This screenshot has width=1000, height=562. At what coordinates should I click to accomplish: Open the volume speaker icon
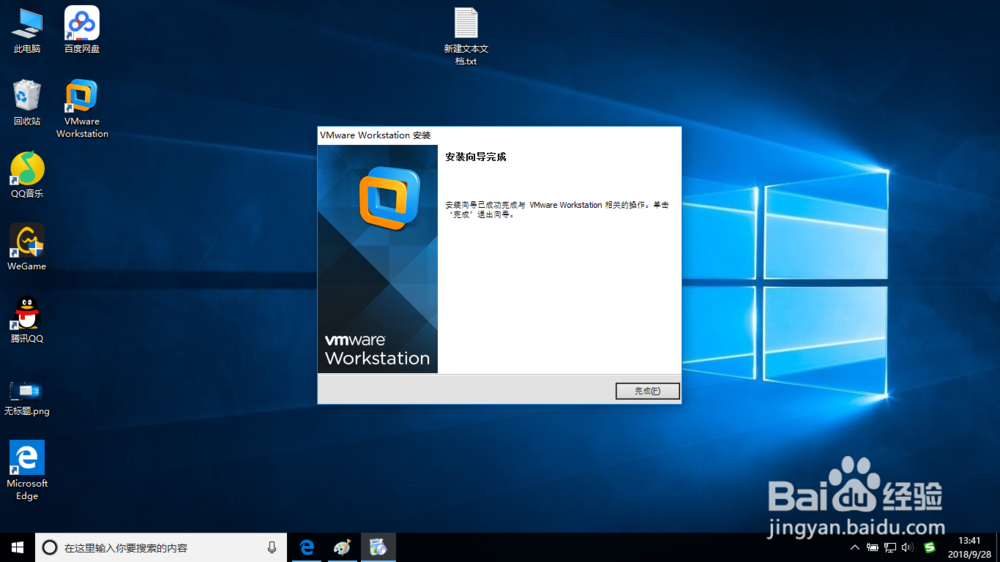[908, 547]
